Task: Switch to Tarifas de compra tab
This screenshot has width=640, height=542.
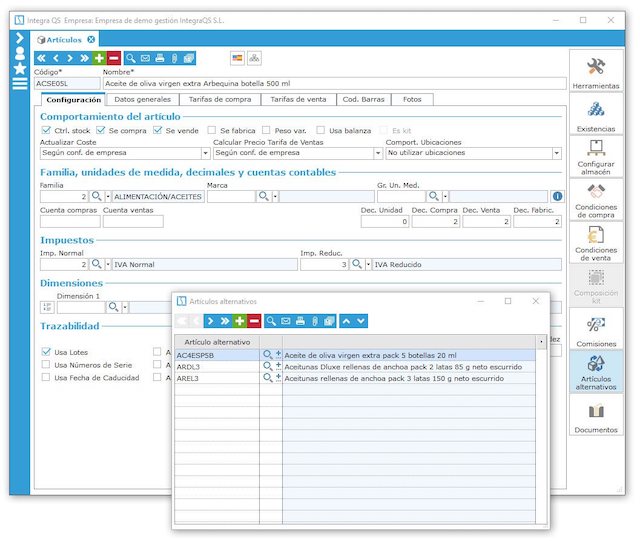Action: [220, 99]
